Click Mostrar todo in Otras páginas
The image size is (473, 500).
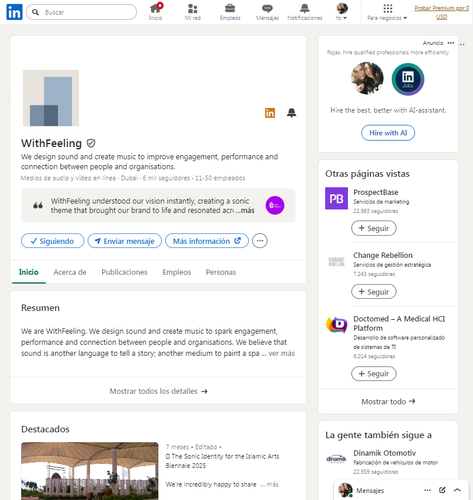click(388, 401)
